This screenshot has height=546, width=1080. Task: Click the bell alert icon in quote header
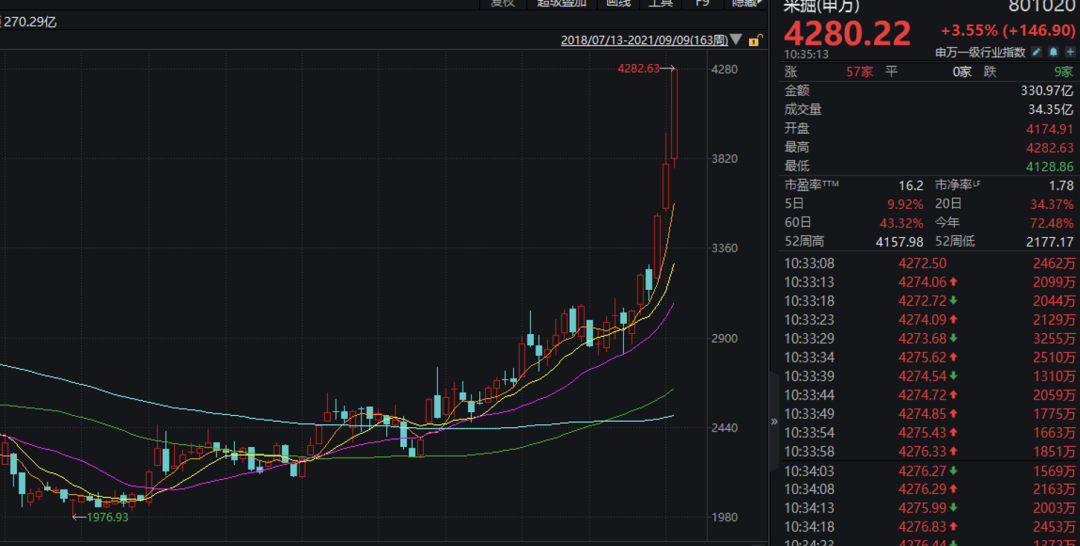coord(1053,52)
